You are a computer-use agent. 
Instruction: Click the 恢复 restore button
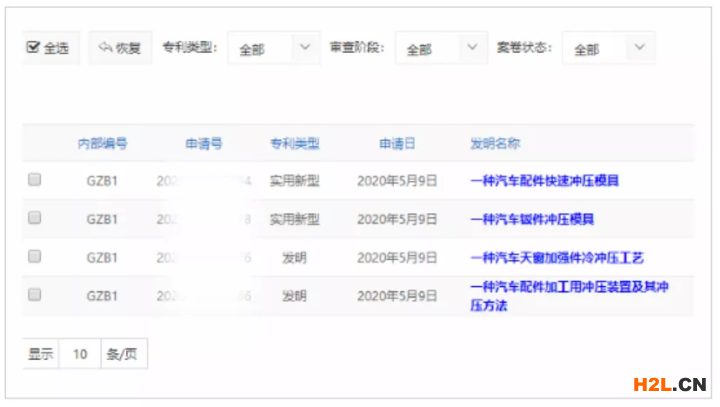[x=119, y=48]
